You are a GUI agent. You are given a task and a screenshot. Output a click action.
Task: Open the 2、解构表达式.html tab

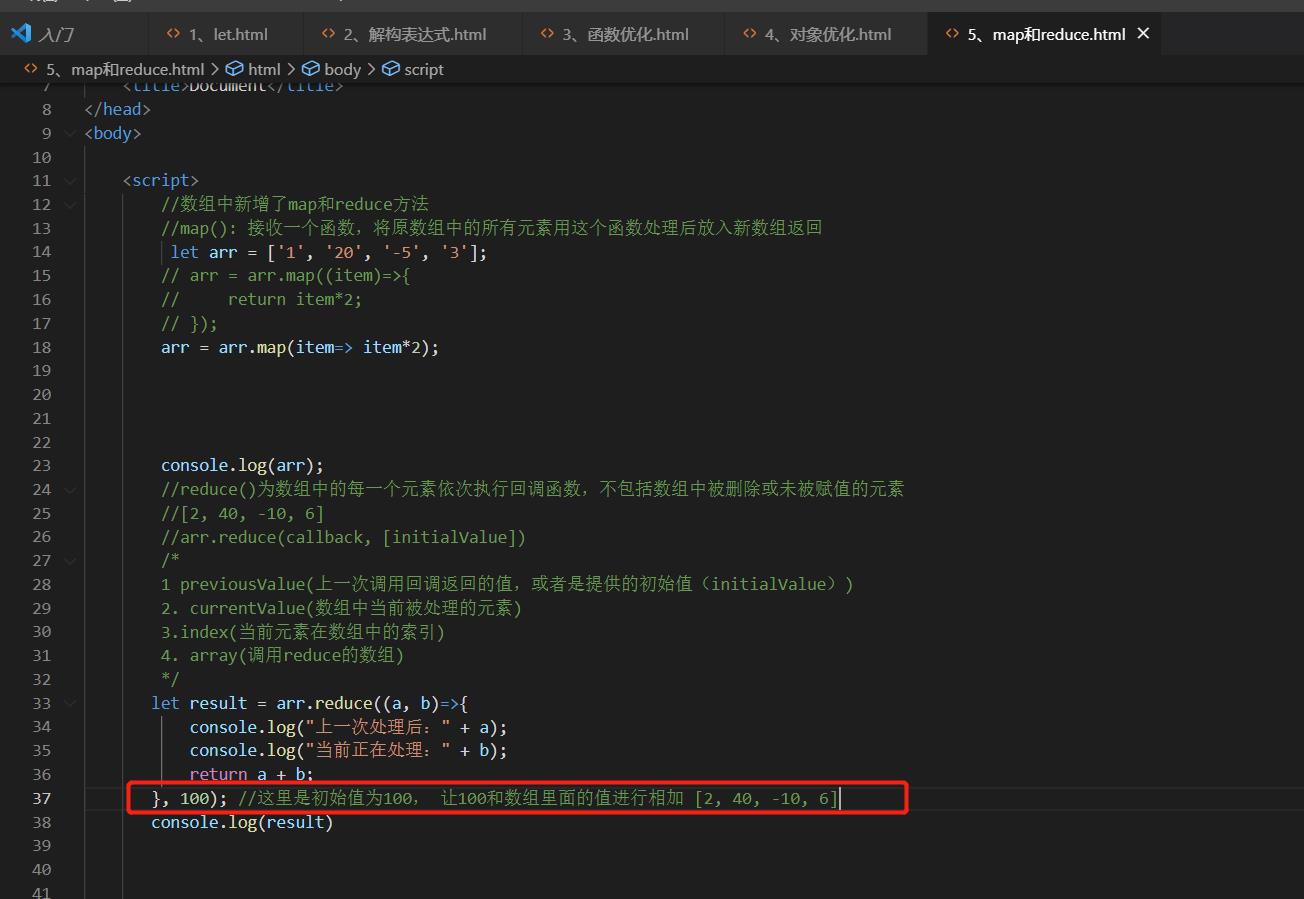click(x=412, y=34)
